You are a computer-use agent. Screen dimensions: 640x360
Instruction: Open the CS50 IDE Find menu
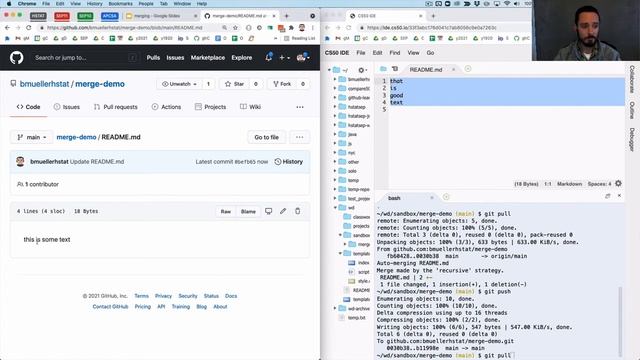pyautogui.click(x=395, y=53)
